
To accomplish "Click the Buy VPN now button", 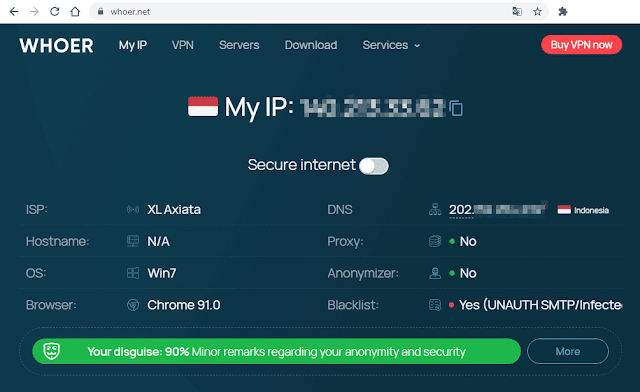I will pyautogui.click(x=582, y=45).
